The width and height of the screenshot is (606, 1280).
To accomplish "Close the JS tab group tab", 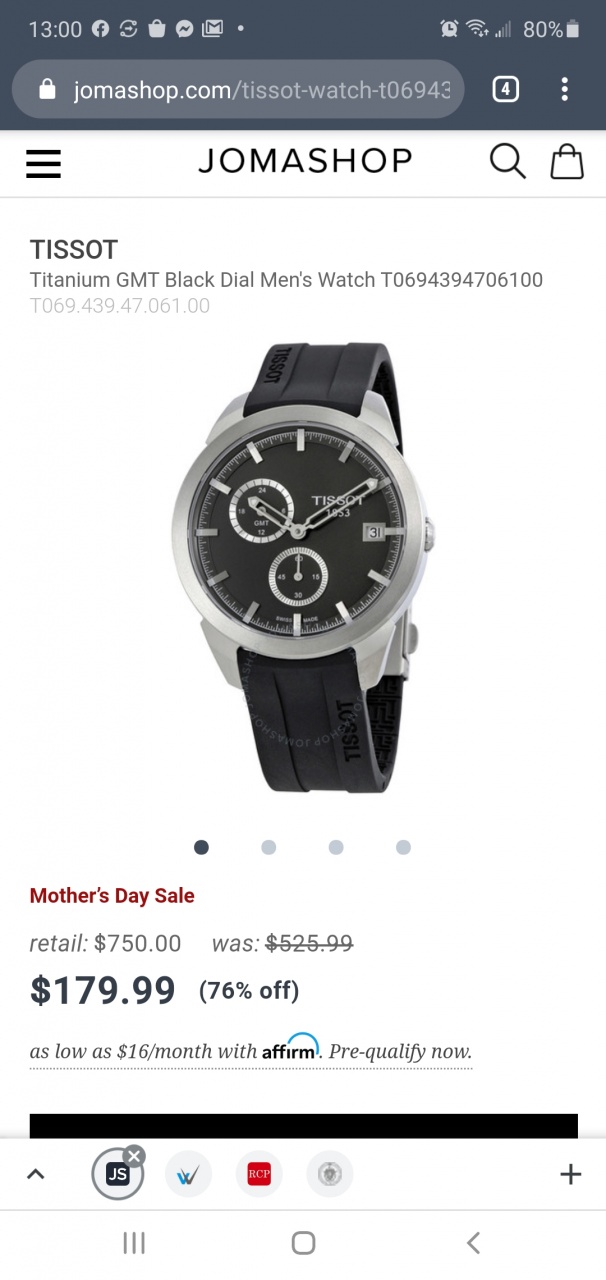I will click(134, 1156).
